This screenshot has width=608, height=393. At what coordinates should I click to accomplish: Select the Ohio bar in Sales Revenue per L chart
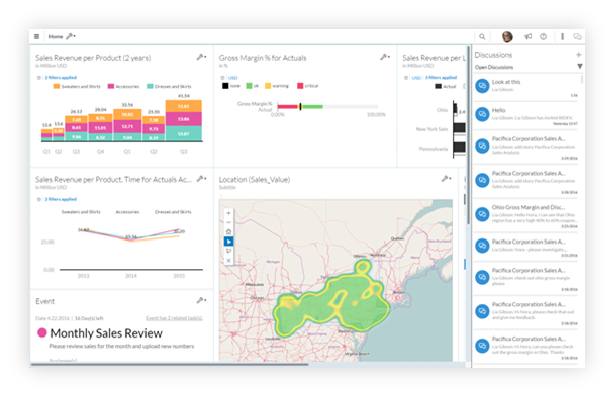455,109
